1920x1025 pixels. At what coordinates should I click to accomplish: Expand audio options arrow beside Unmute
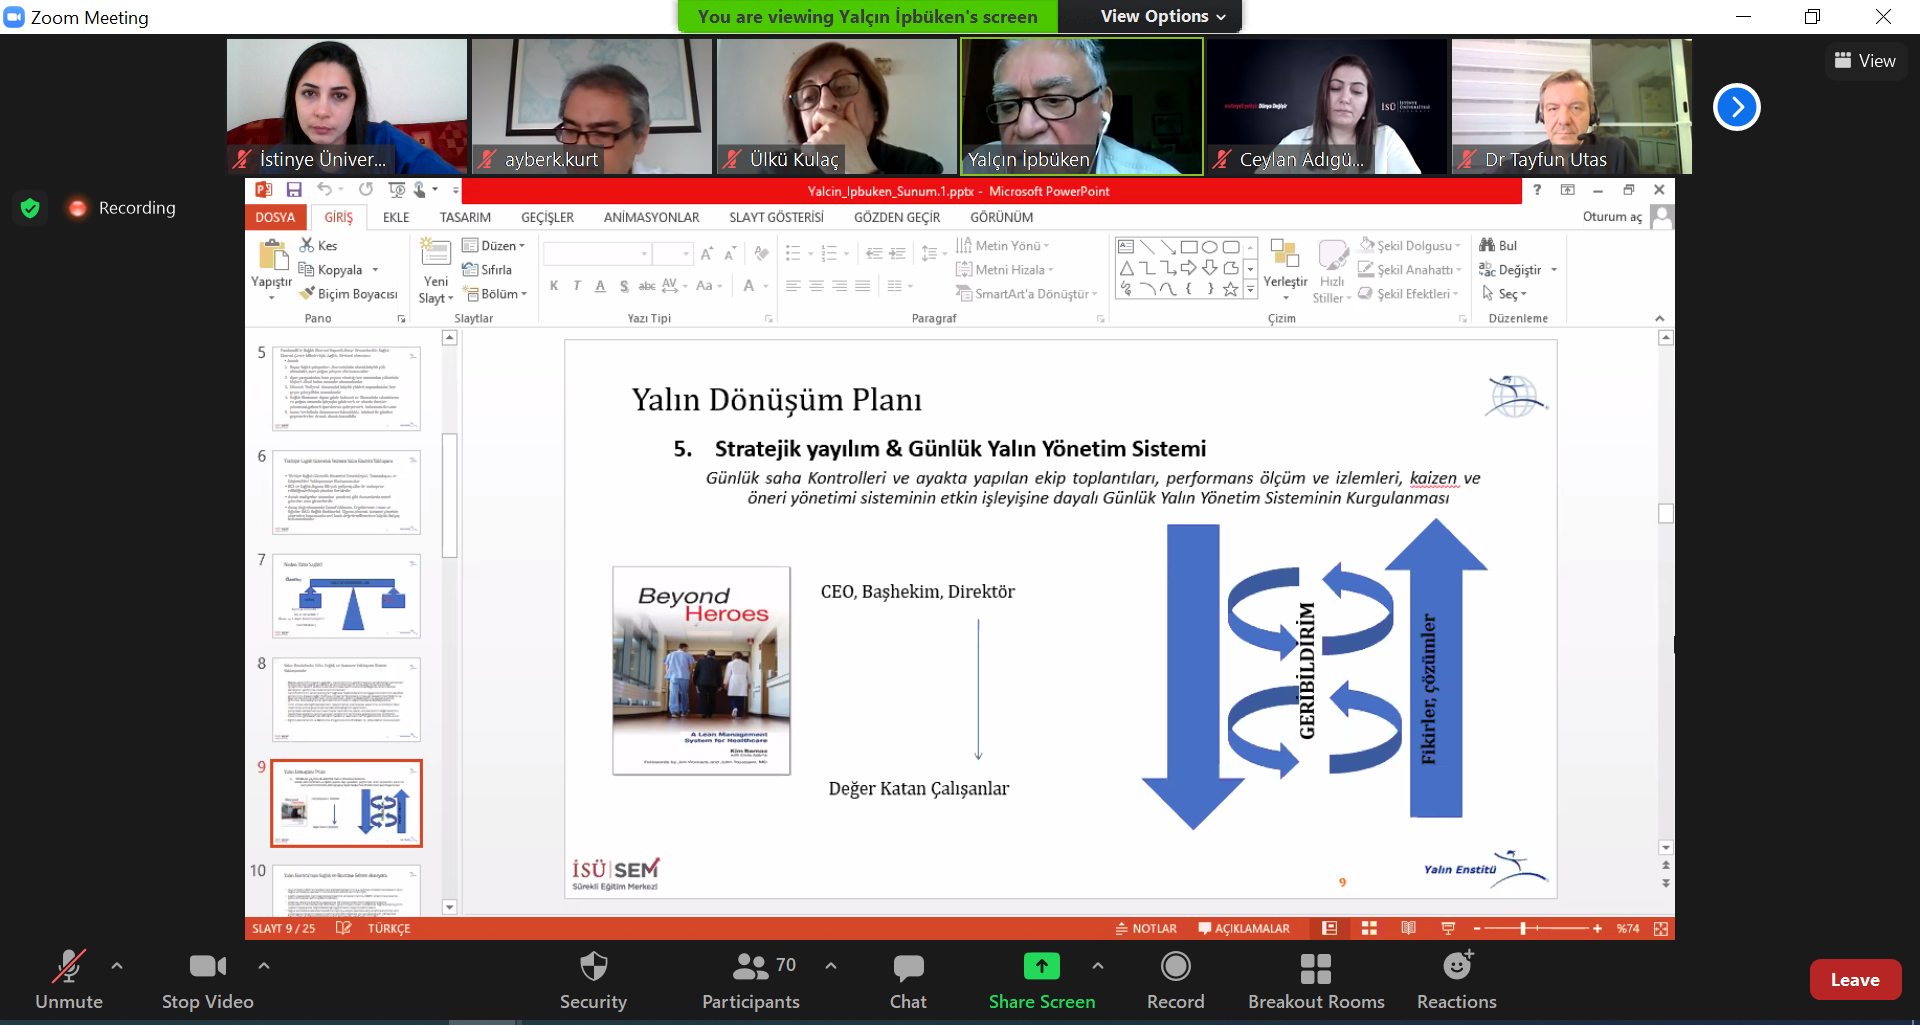click(x=117, y=966)
